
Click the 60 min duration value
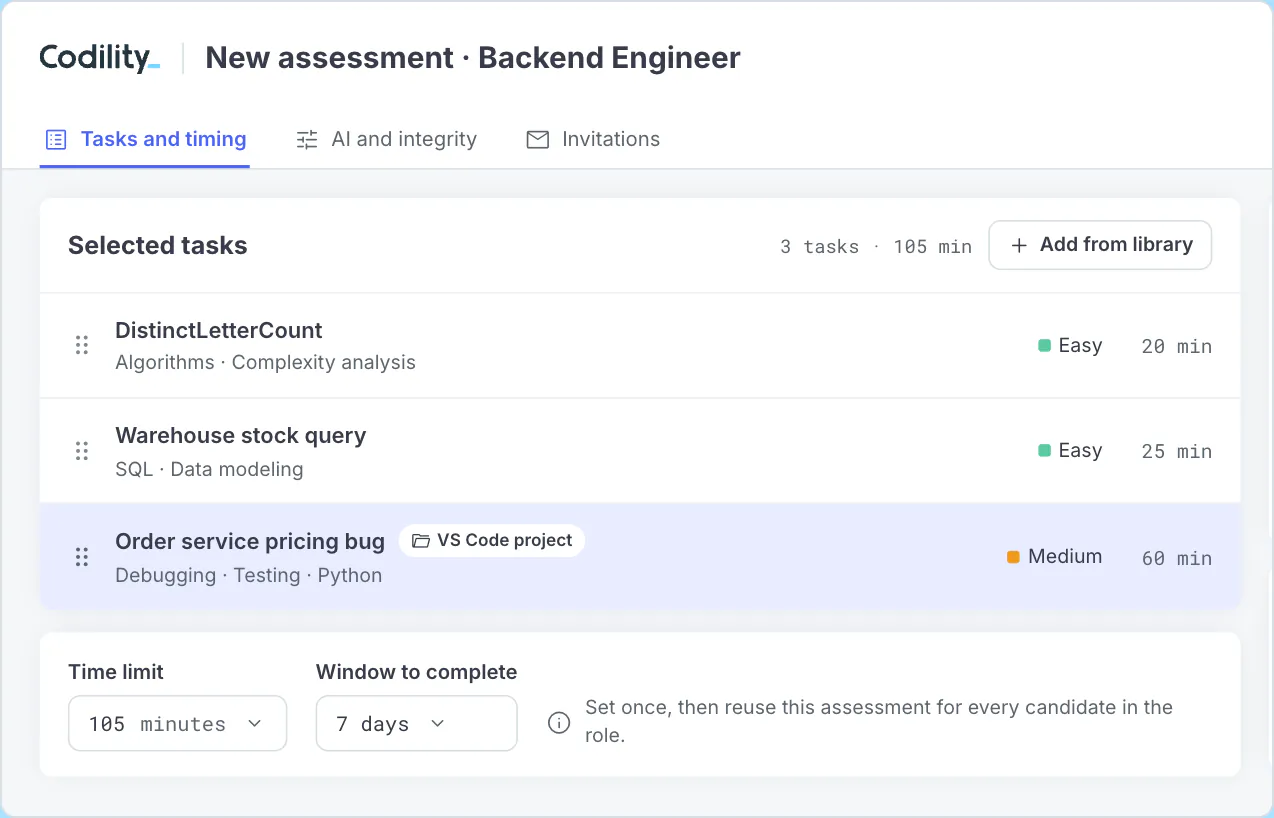pyautogui.click(x=1176, y=558)
